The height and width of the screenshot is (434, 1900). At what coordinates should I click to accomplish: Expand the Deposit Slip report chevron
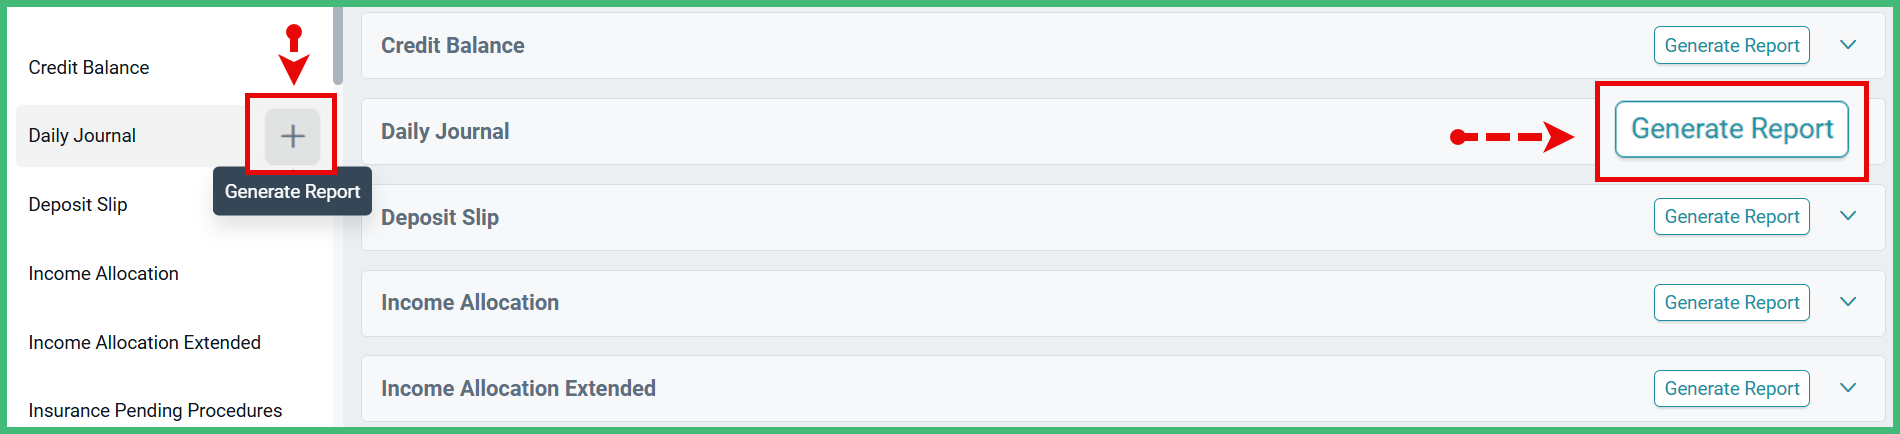coord(1848,216)
